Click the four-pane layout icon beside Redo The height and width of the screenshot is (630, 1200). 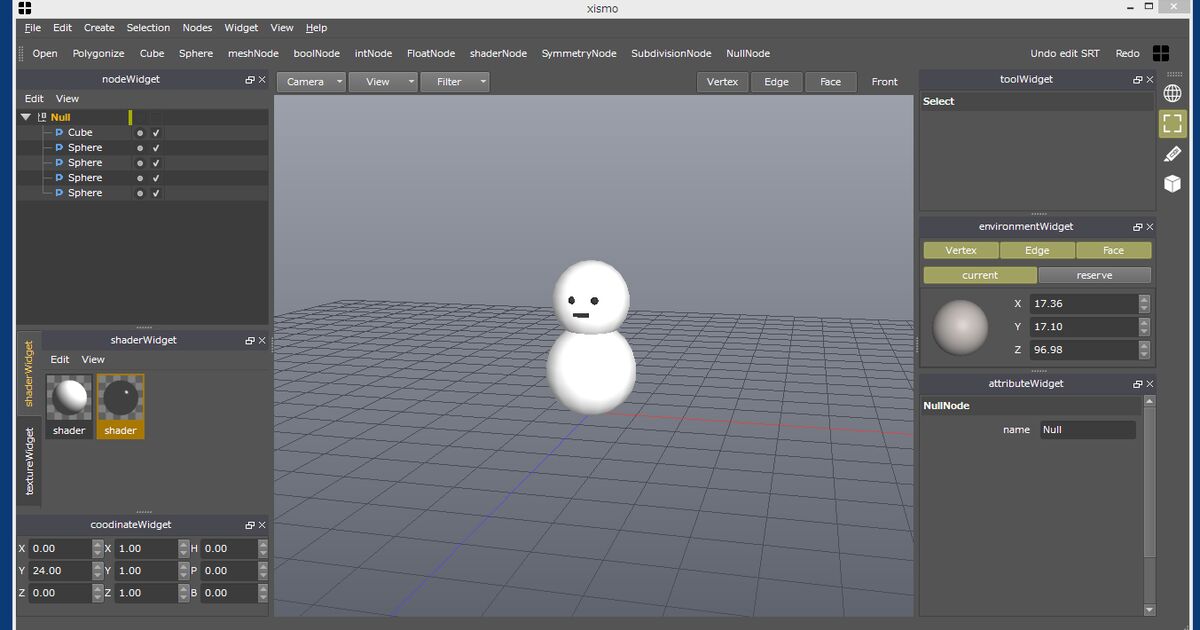(x=1161, y=54)
